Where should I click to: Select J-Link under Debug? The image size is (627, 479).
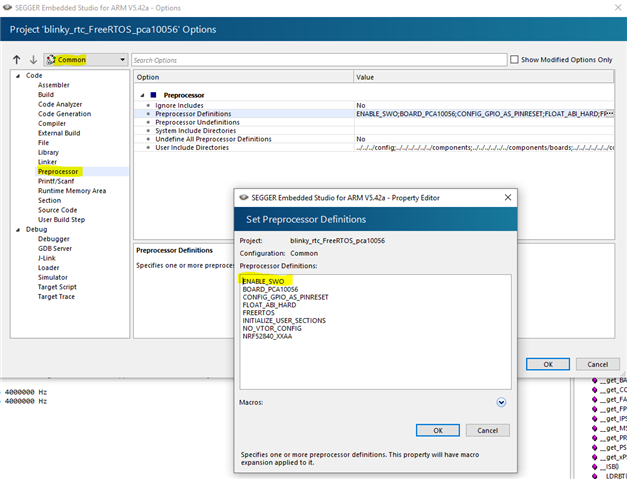46,258
